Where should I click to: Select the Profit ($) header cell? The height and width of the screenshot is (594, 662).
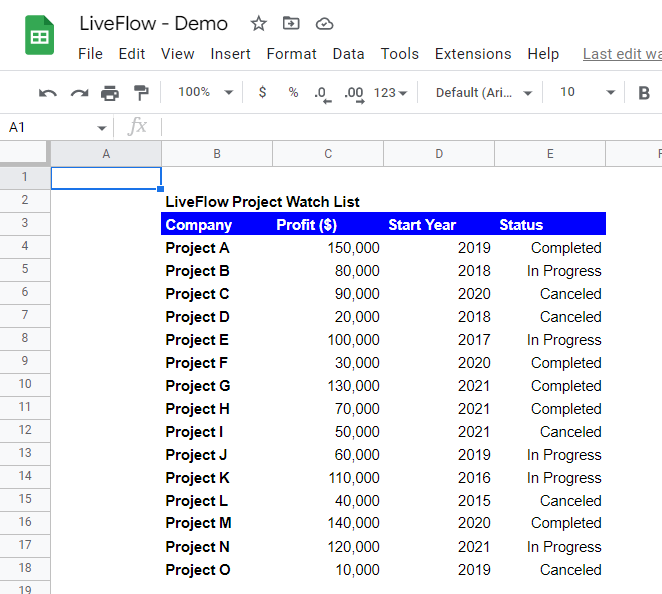[x=328, y=224]
